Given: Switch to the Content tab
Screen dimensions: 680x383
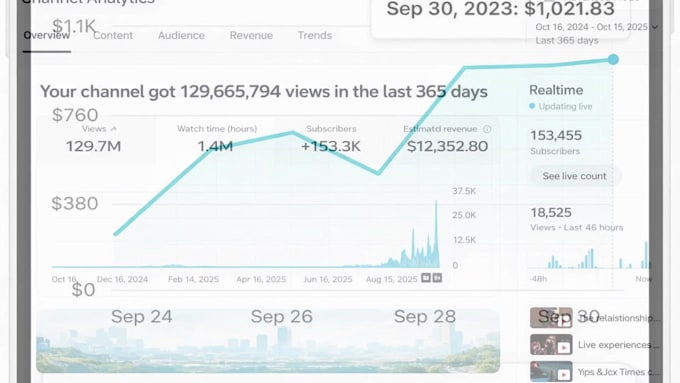Looking at the screenshot, I should (x=113, y=36).
